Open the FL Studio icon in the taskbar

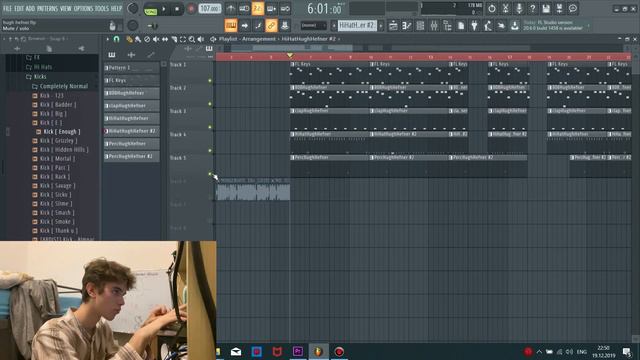(x=318, y=351)
